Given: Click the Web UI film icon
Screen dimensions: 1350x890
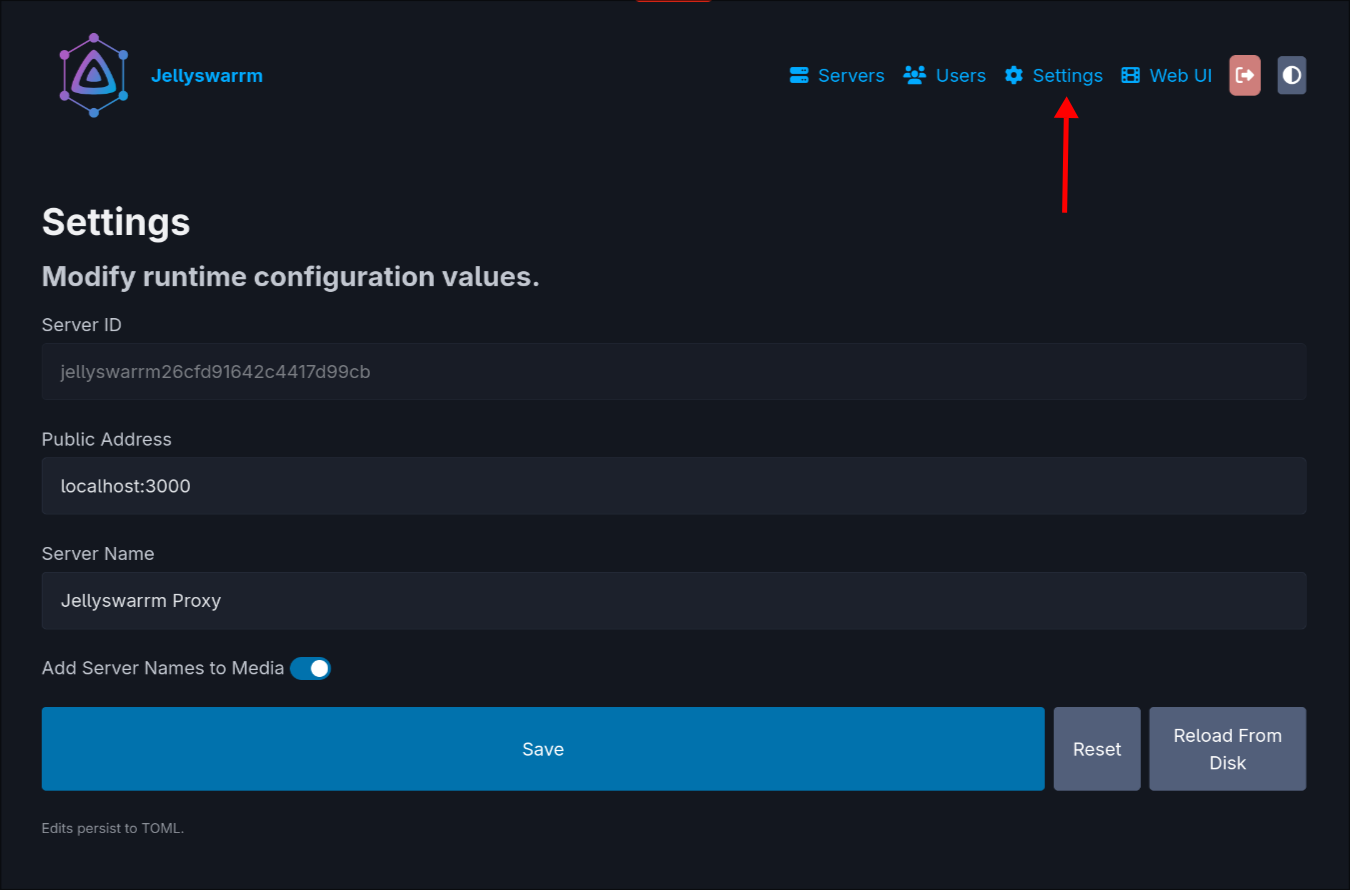Looking at the screenshot, I should tap(1130, 76).
